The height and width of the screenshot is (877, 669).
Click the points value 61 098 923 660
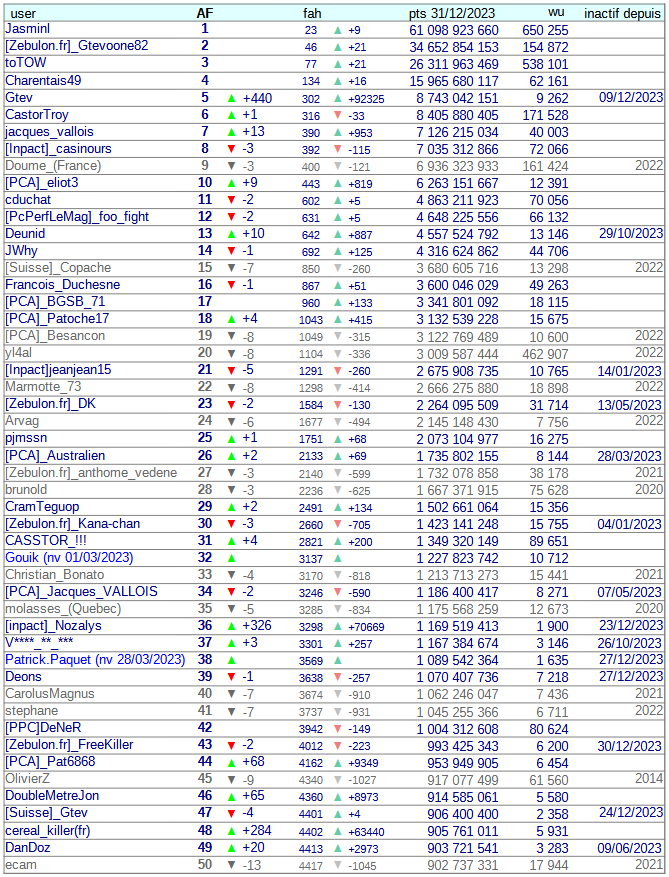coord(454,30)
